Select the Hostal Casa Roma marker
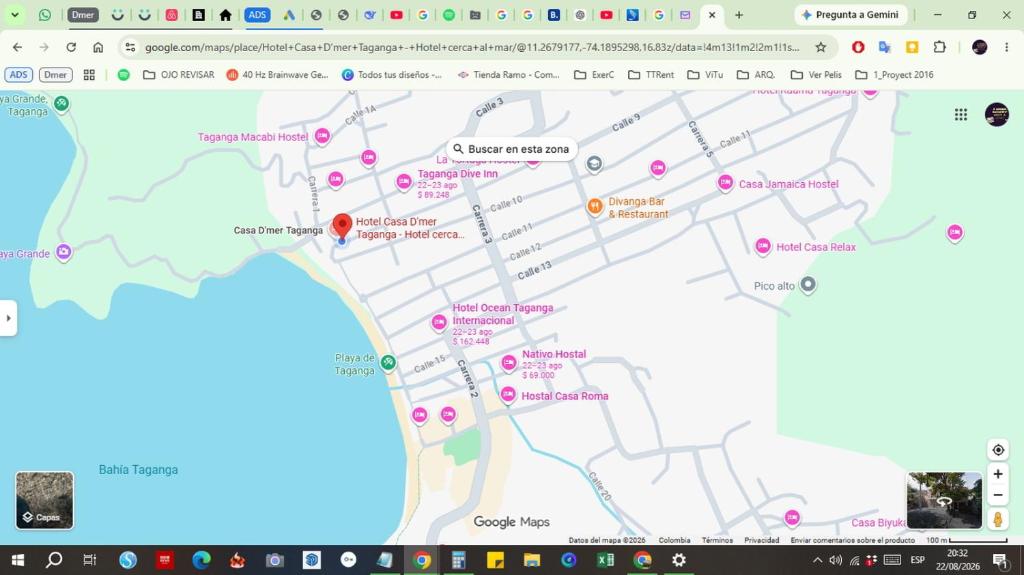This screenshot has height=575, width=1024. (x=507, y=395)
